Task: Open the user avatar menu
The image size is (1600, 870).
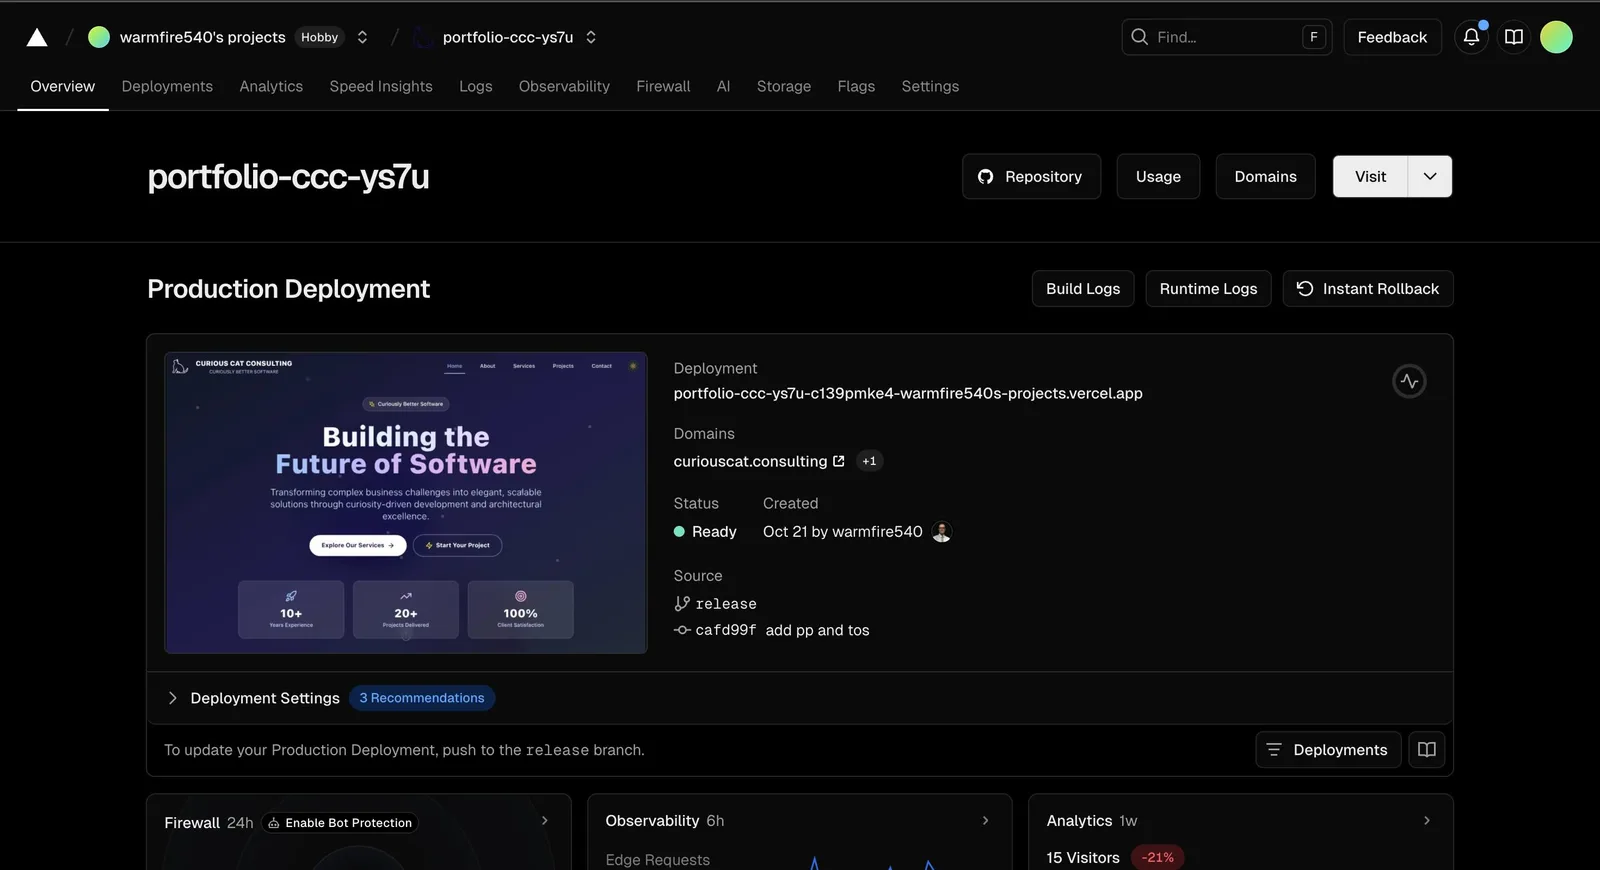Action: (1556, 37)
